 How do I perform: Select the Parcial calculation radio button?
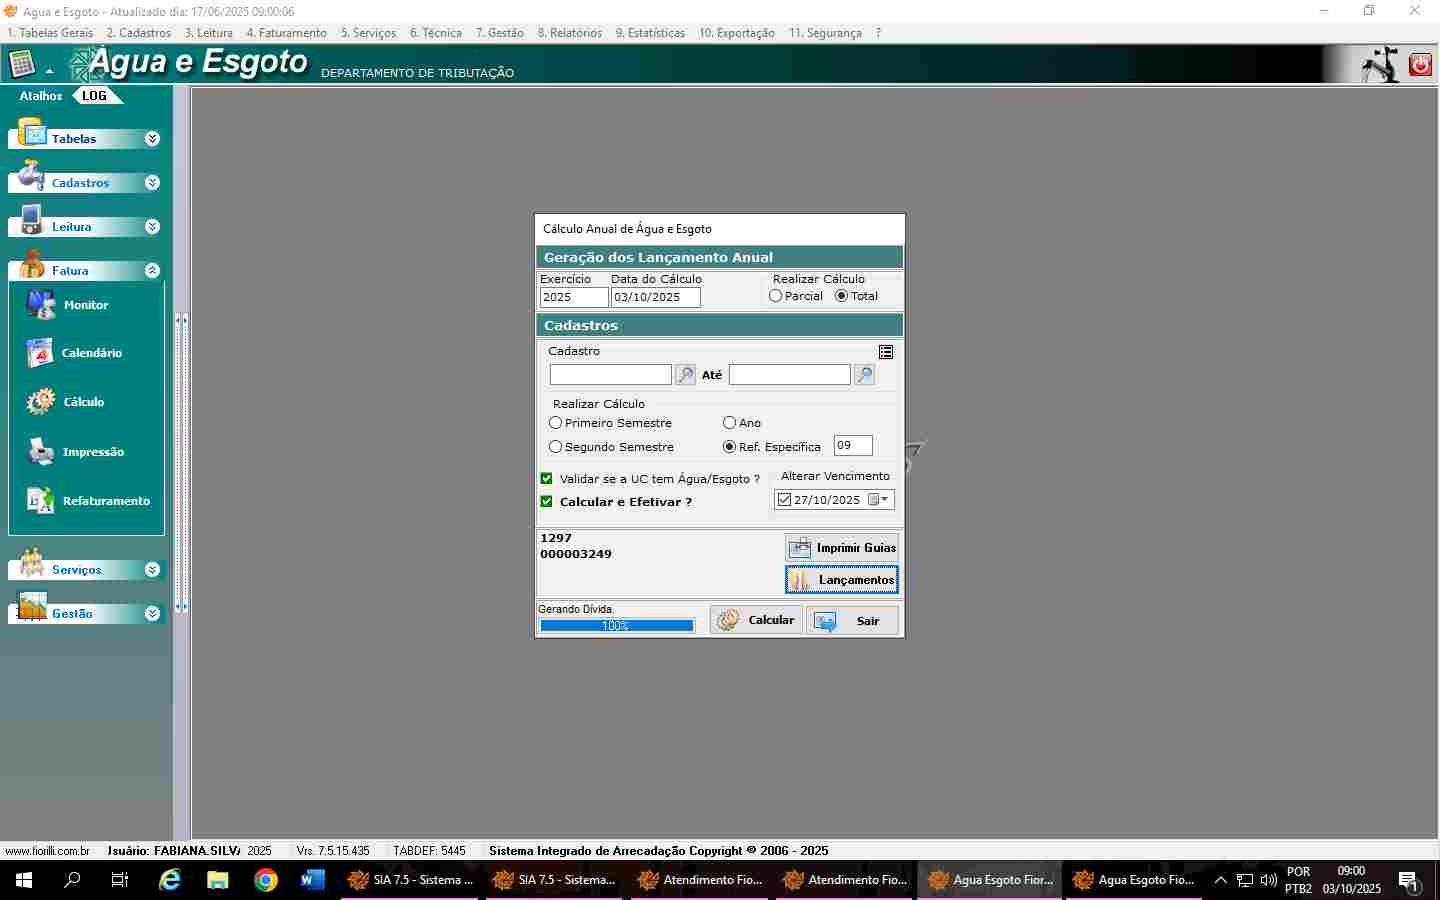[x=776, y=296]
